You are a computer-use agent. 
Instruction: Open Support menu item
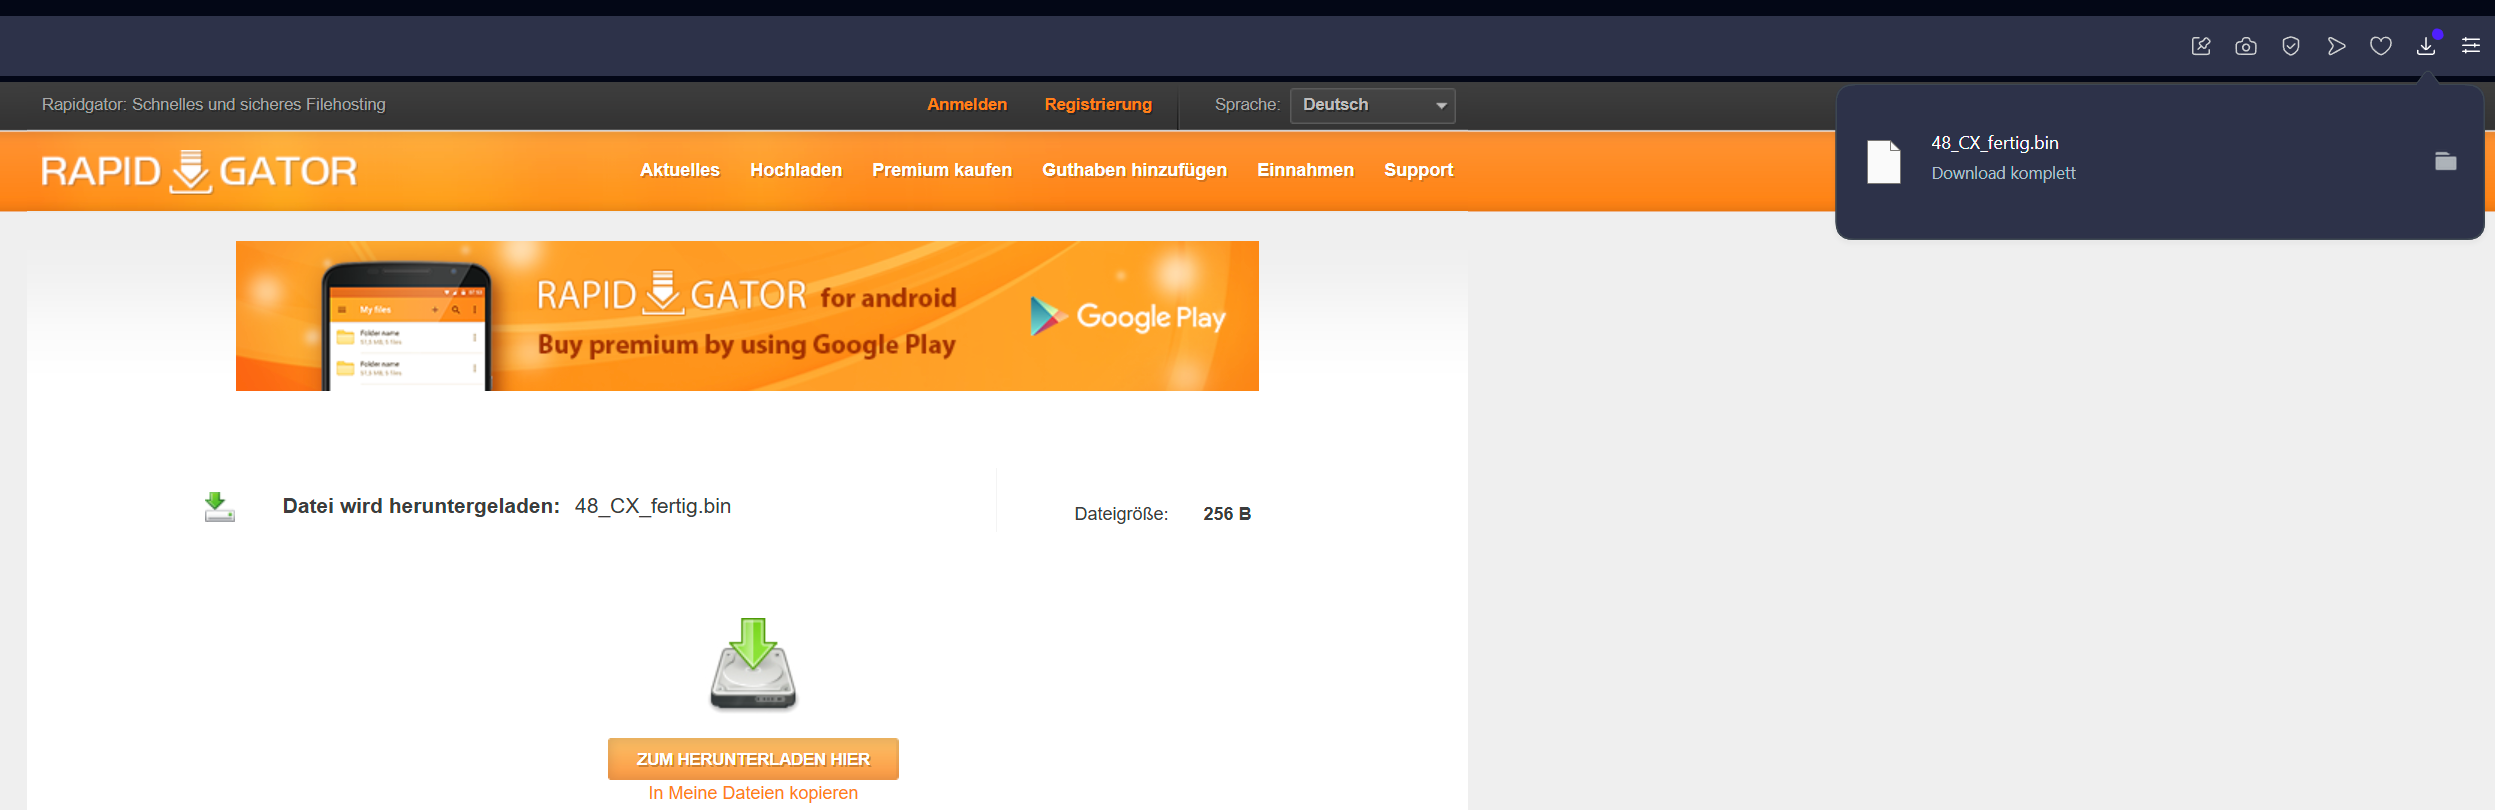pyautogui.click(x=1418, y=170)
